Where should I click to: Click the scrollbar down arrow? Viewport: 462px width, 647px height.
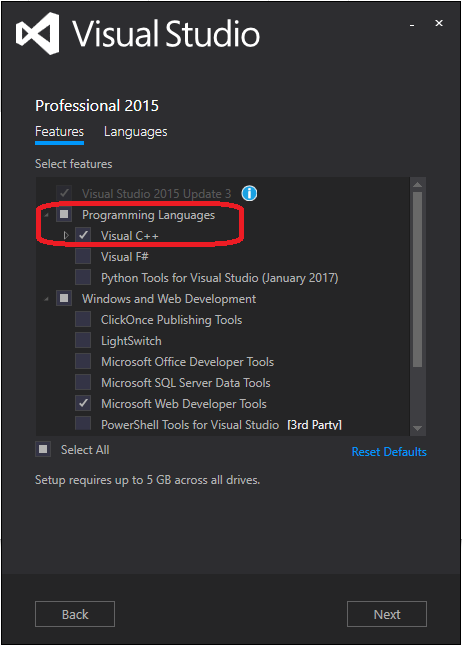pyautogui.click(x=417, y=428)
